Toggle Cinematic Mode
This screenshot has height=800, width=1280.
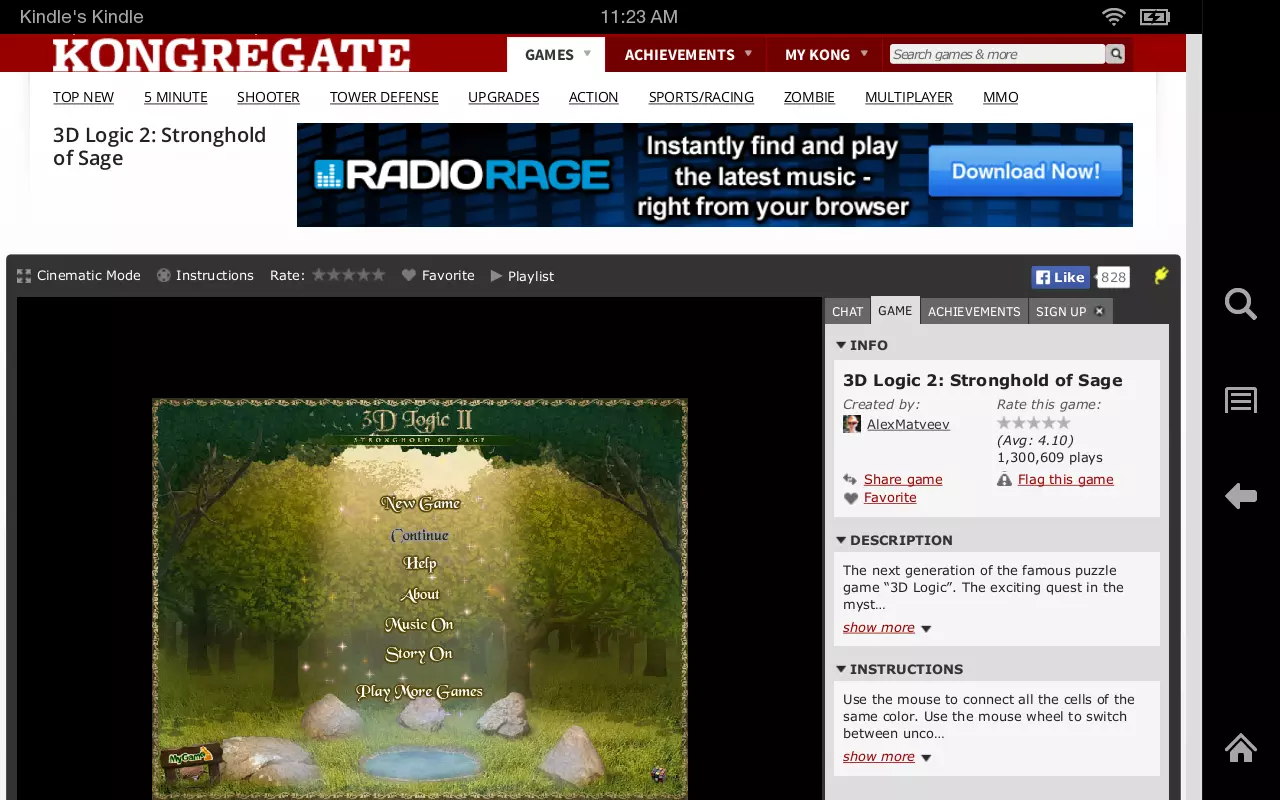pos(79,276)
